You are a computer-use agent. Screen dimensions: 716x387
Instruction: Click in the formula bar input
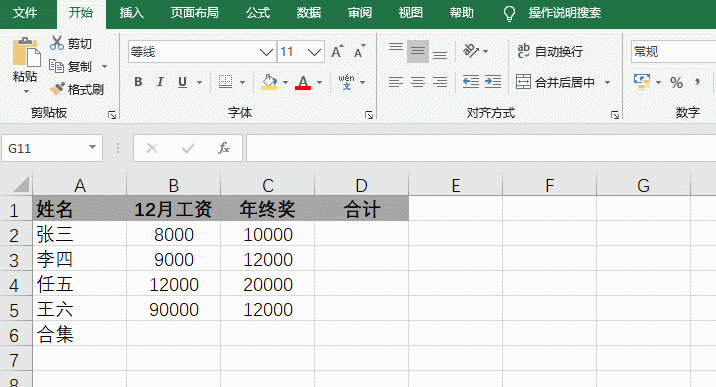click(481, 148)
